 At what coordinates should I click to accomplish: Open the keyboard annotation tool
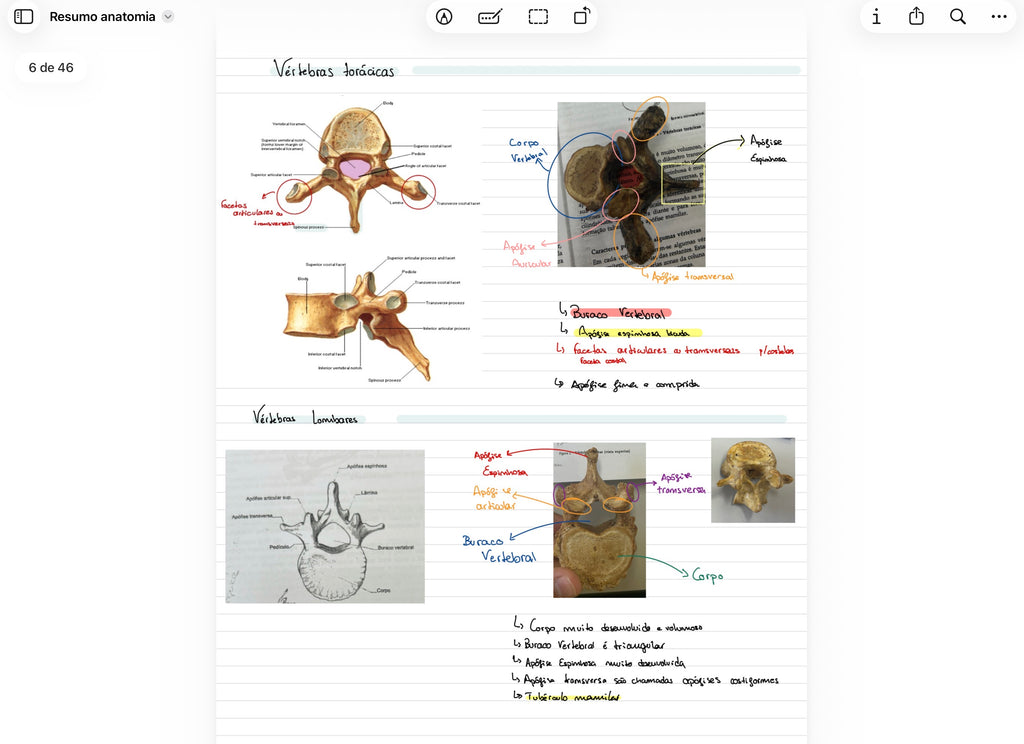[x=490, y=16]
